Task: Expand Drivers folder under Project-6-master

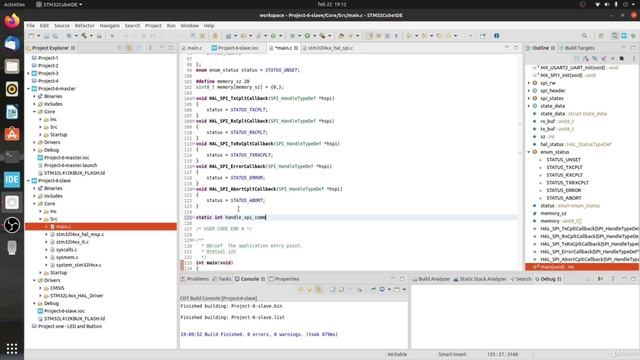Action: click(x=35, y=142)
